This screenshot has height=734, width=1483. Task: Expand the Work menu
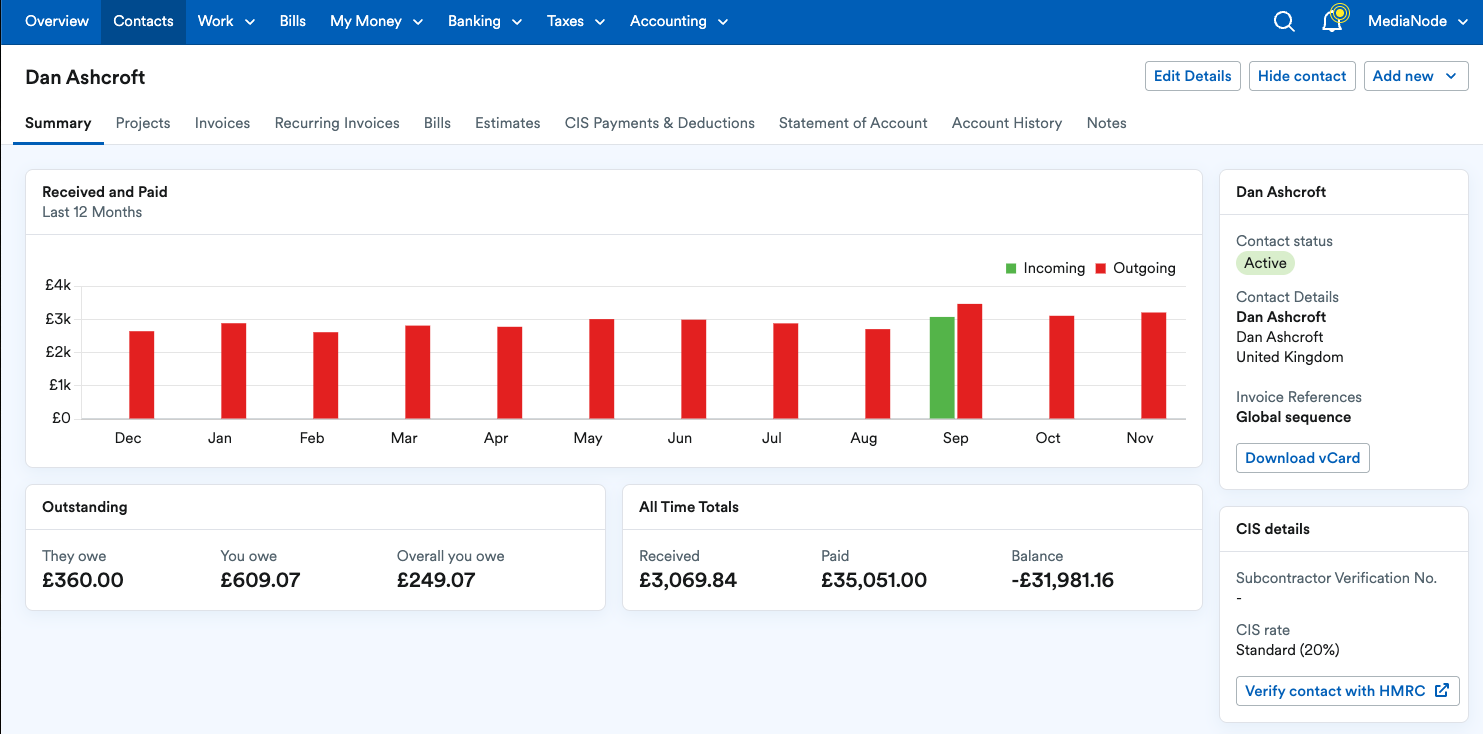pyautogui.click(x=226, y=21)
